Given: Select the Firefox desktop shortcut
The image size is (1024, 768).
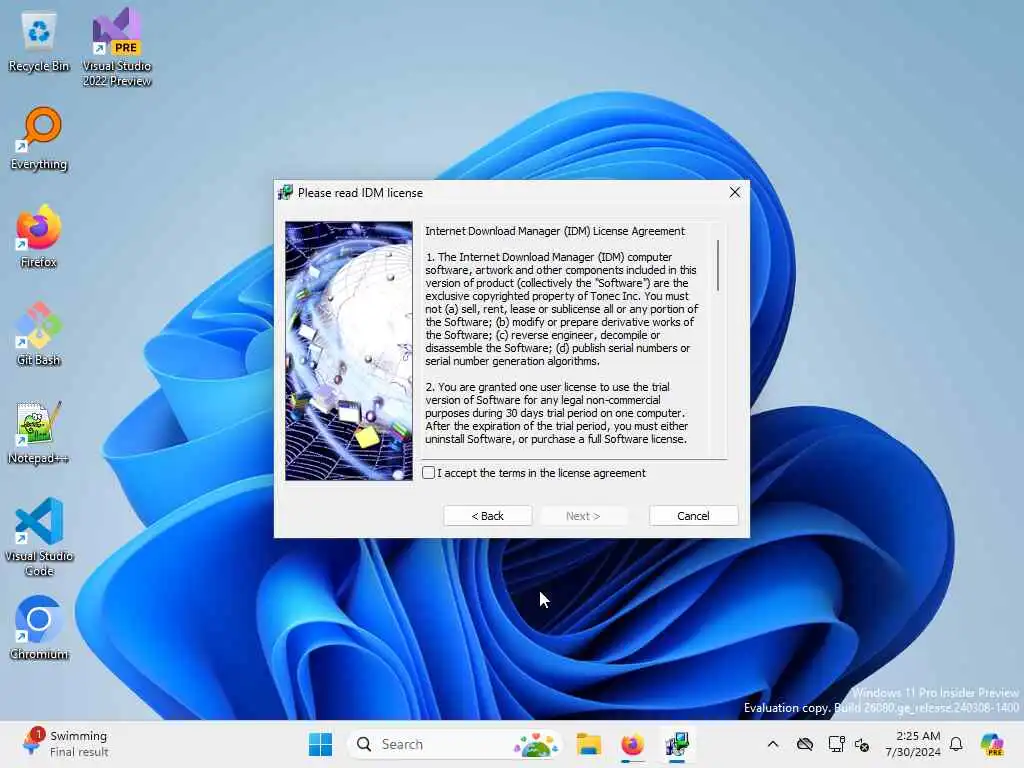Looking at the screenshot, I should click(39, 236).
